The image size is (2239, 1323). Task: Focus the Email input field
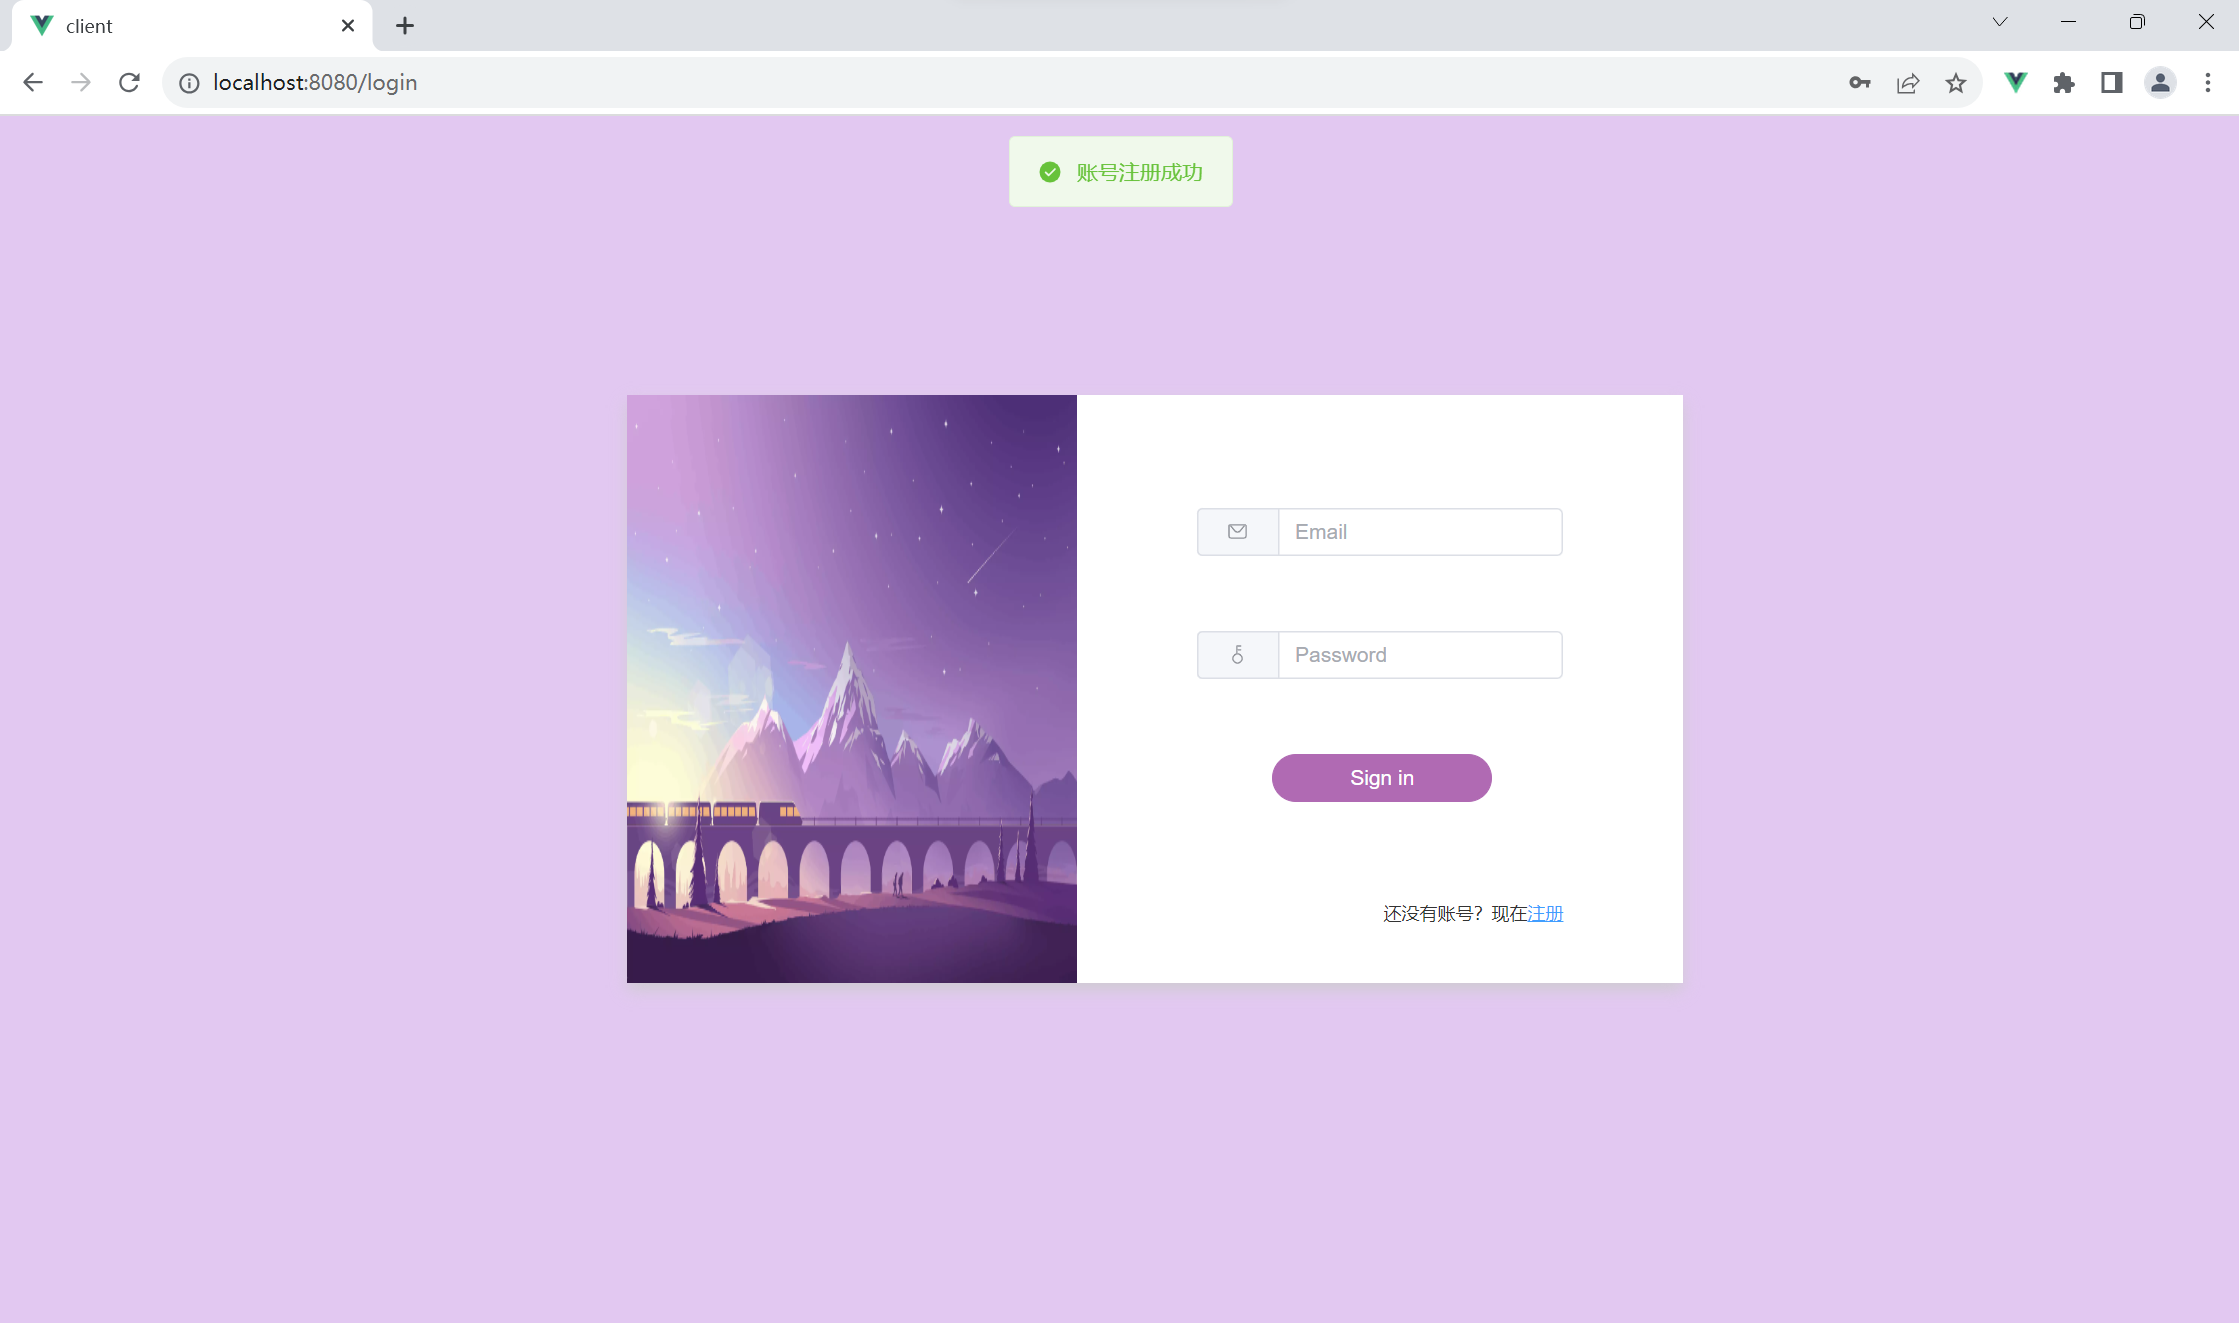point(1420,532)
